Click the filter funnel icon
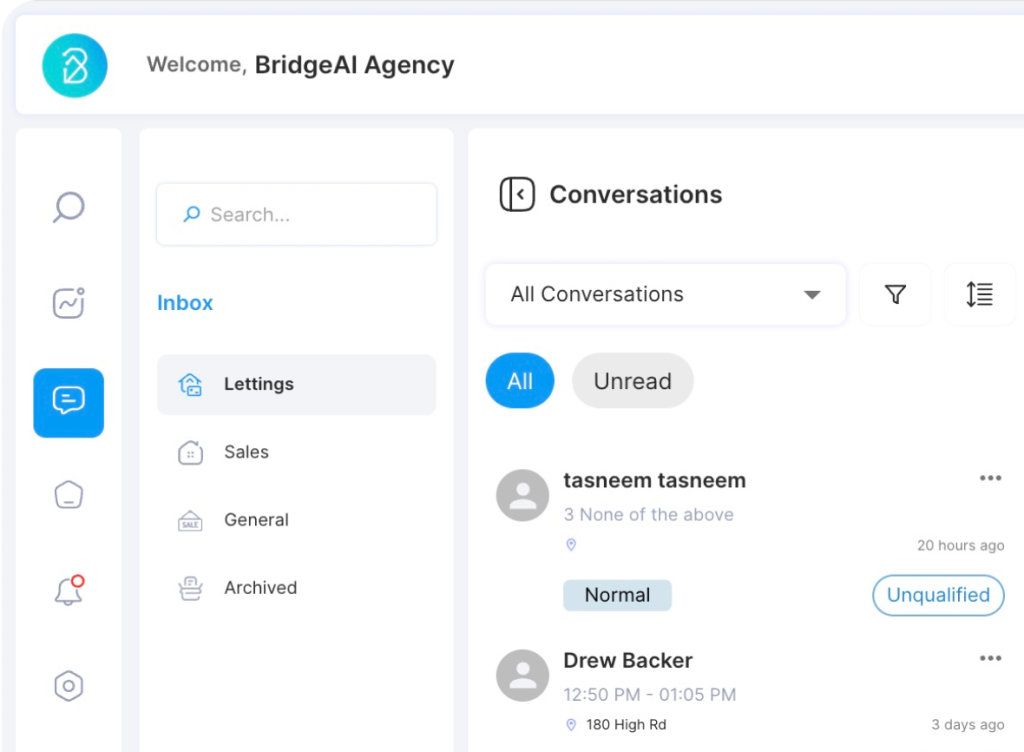 coord(895,294)
